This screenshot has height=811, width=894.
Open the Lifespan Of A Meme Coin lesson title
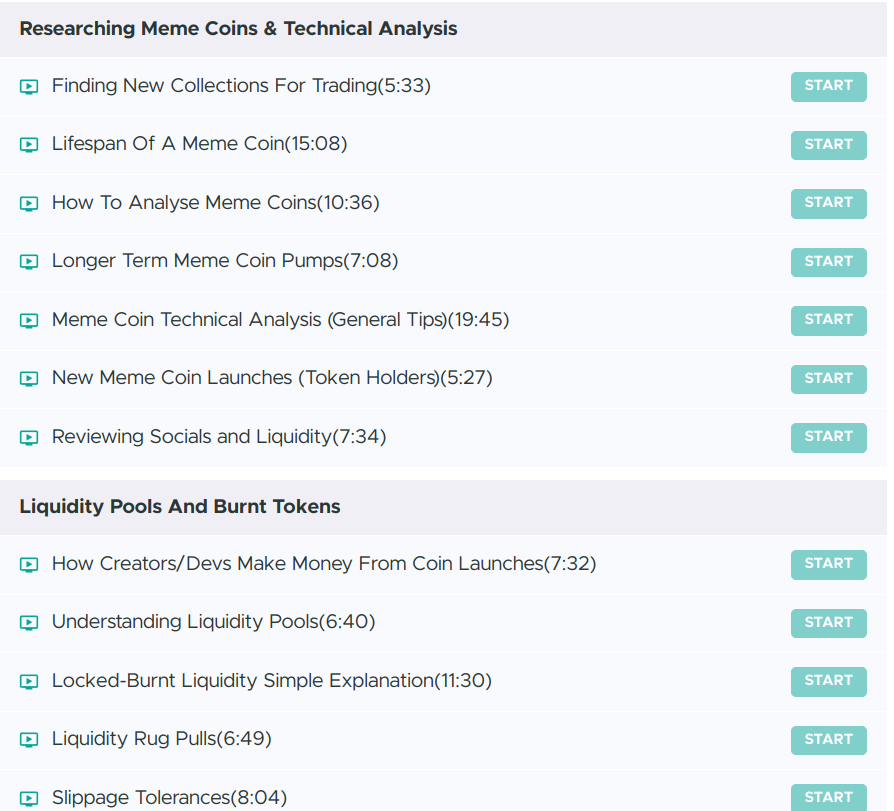[x=199, y=144]
